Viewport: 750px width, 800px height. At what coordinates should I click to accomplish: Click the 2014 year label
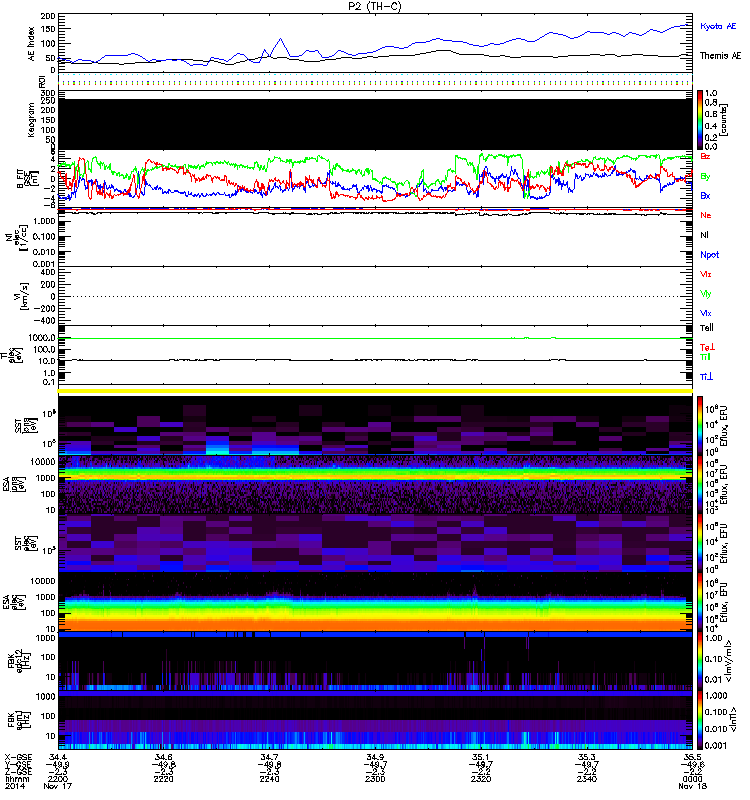14,786
